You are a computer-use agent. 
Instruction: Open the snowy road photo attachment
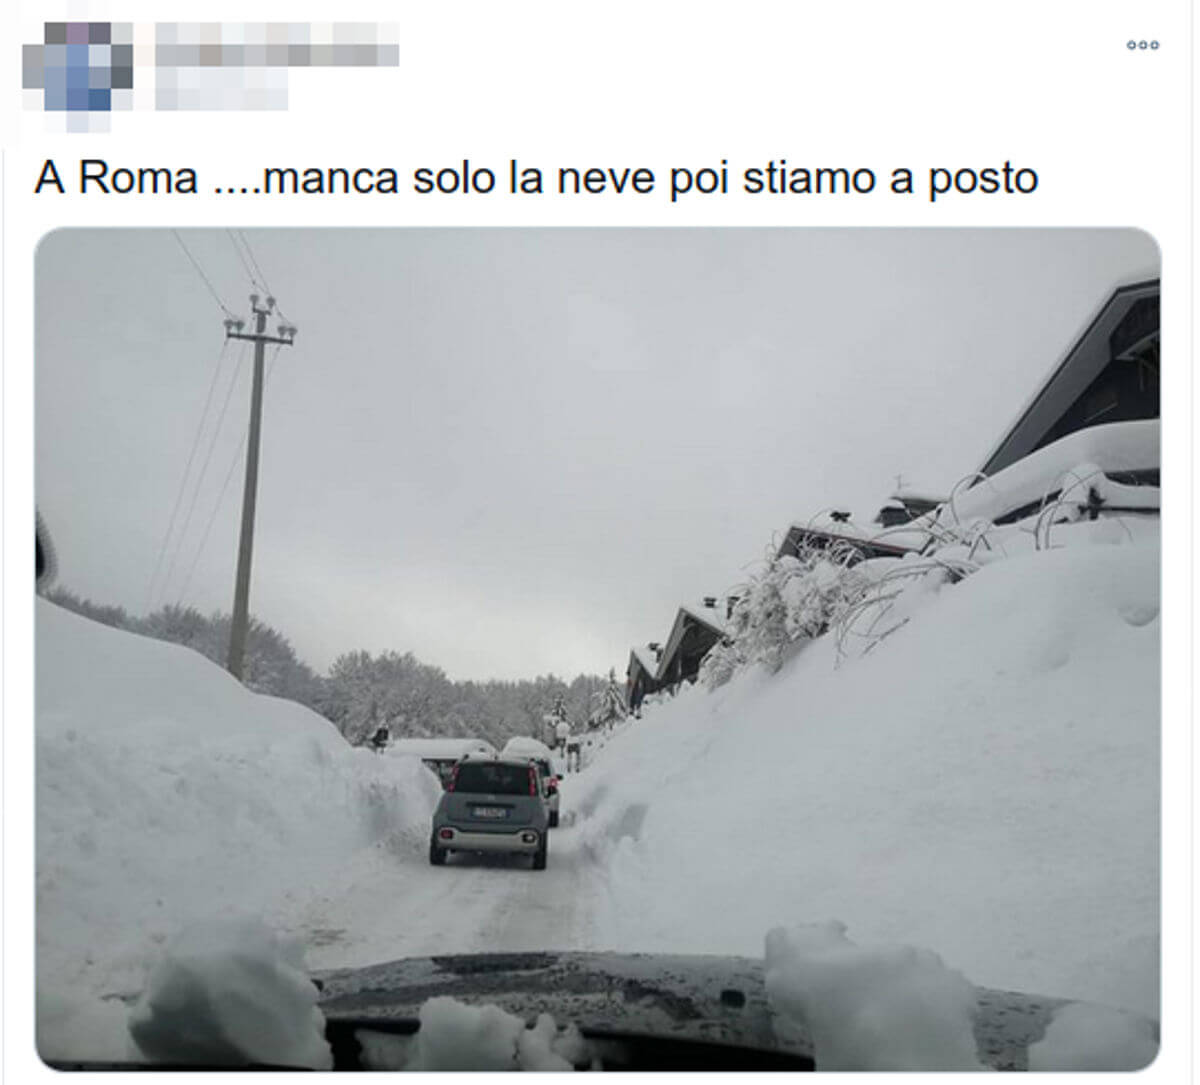pyautogui.click(x=598, y=649)
